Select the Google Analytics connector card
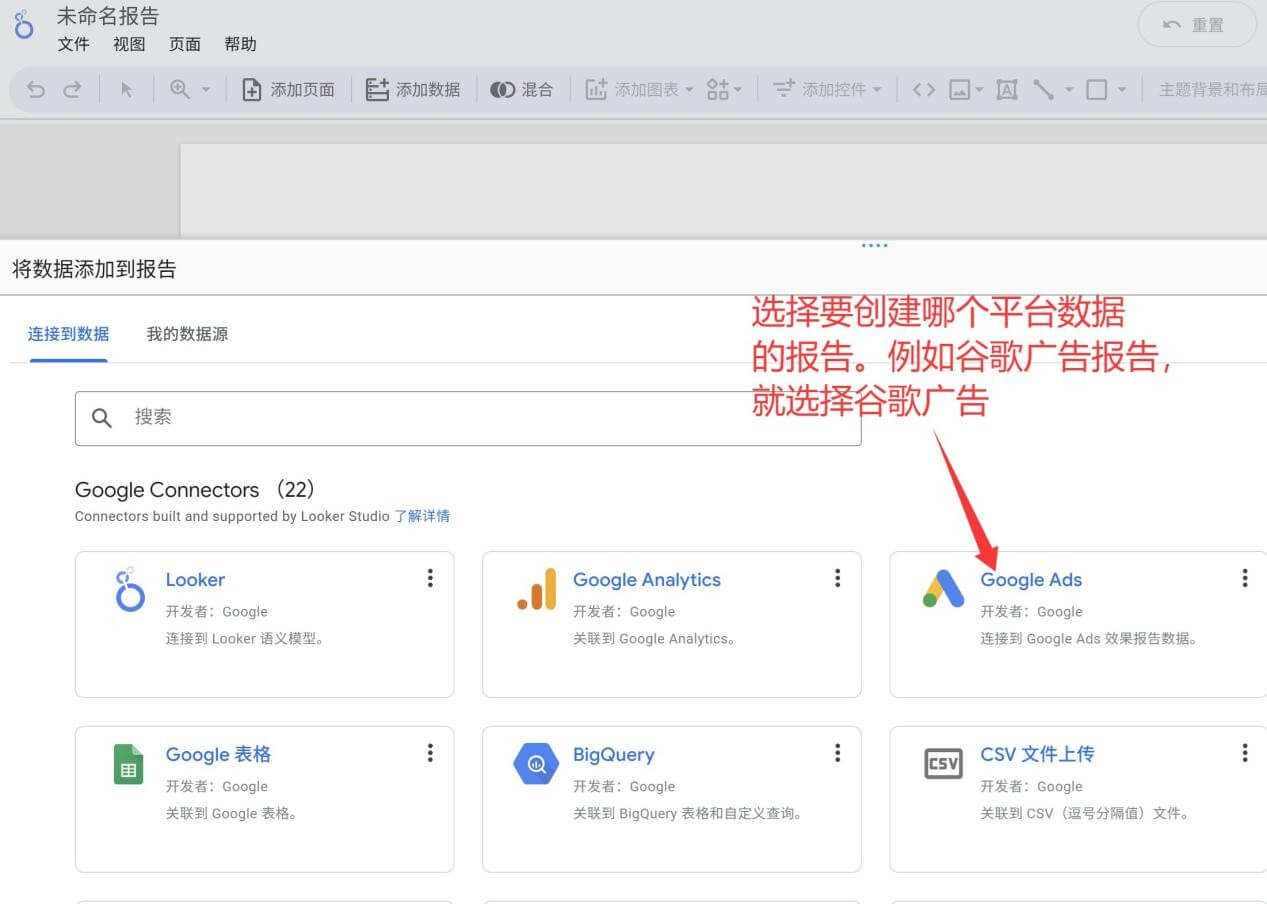The width and height of the screenshot is (1267, 904). [671, 624]
